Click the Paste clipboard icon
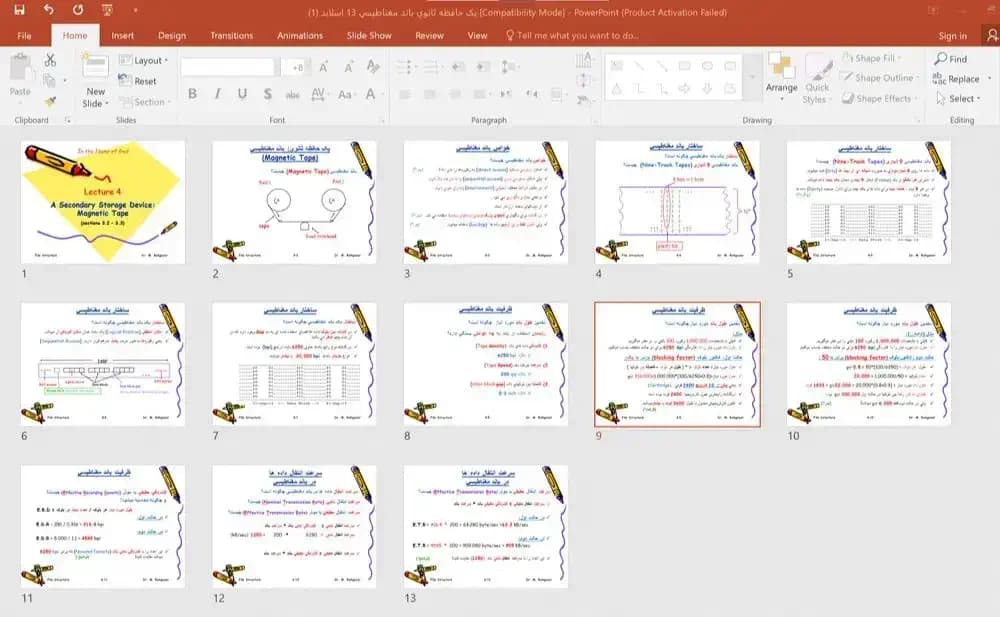Image resolution: width=1000 pixels, height=617 pixels. click(21, 68)
